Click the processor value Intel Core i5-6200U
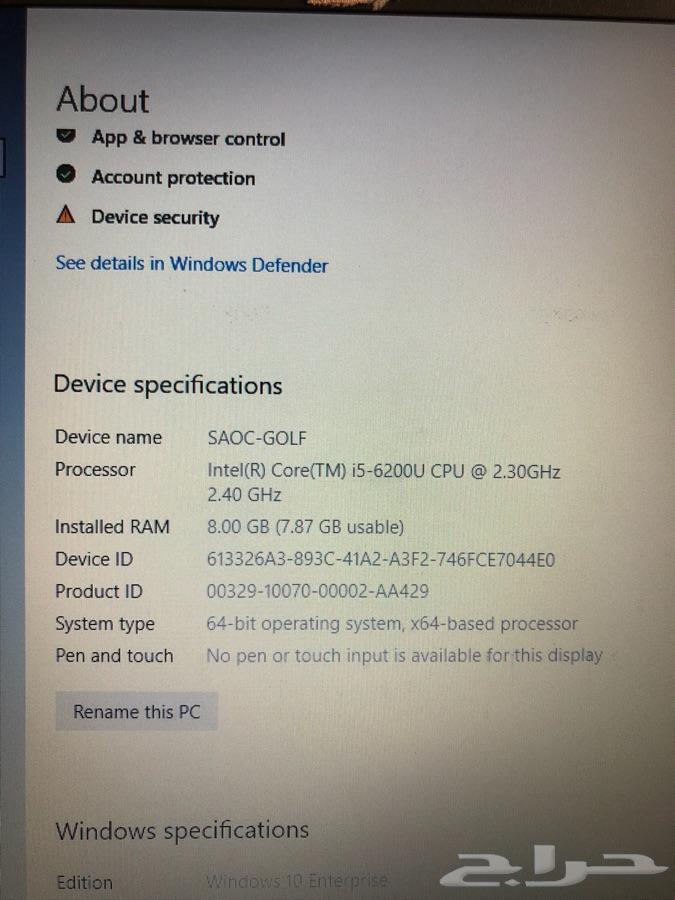Viewport: 675px width, 900px height. coord(383,483)
